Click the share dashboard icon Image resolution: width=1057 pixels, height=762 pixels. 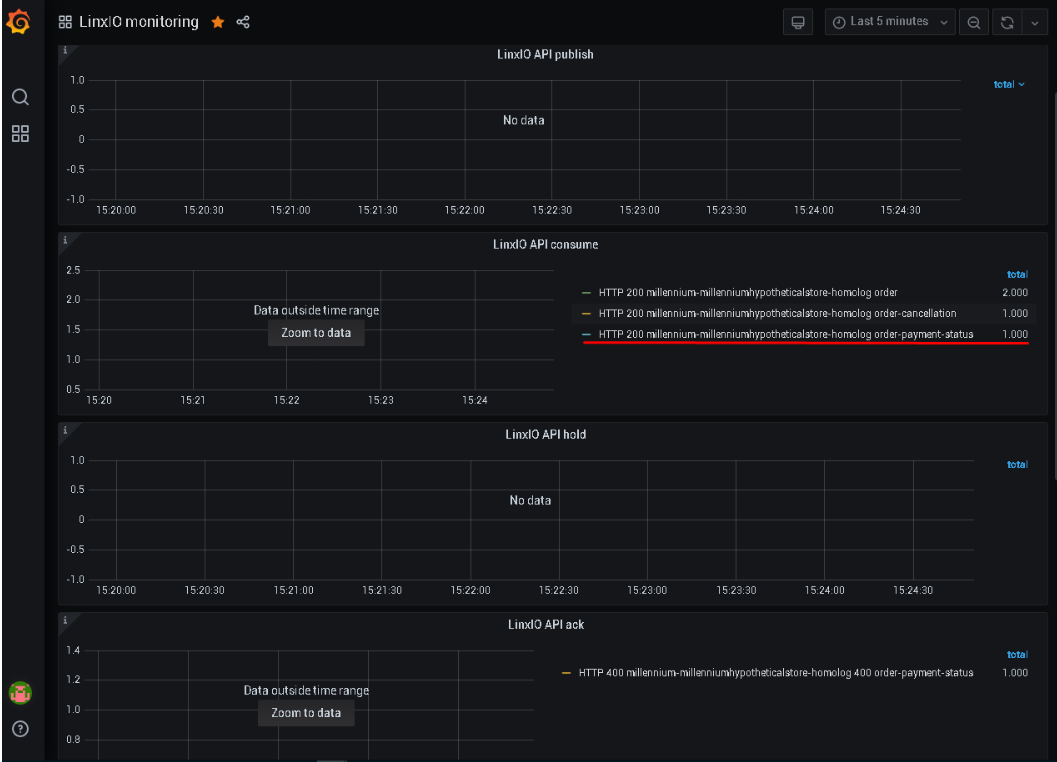(x=243, y=22)
